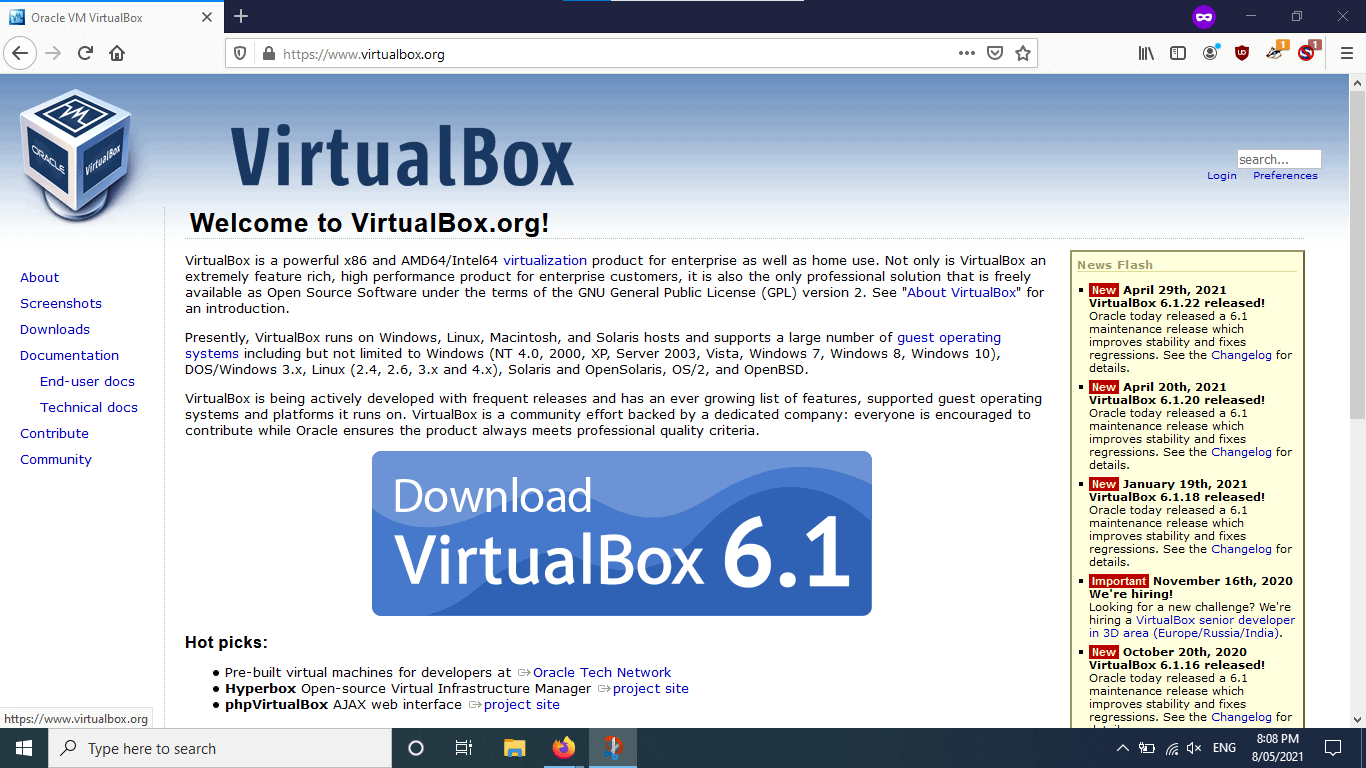Close the Oracle VM VirtualBox tab

pyautogui.click(x=207, y=17)
